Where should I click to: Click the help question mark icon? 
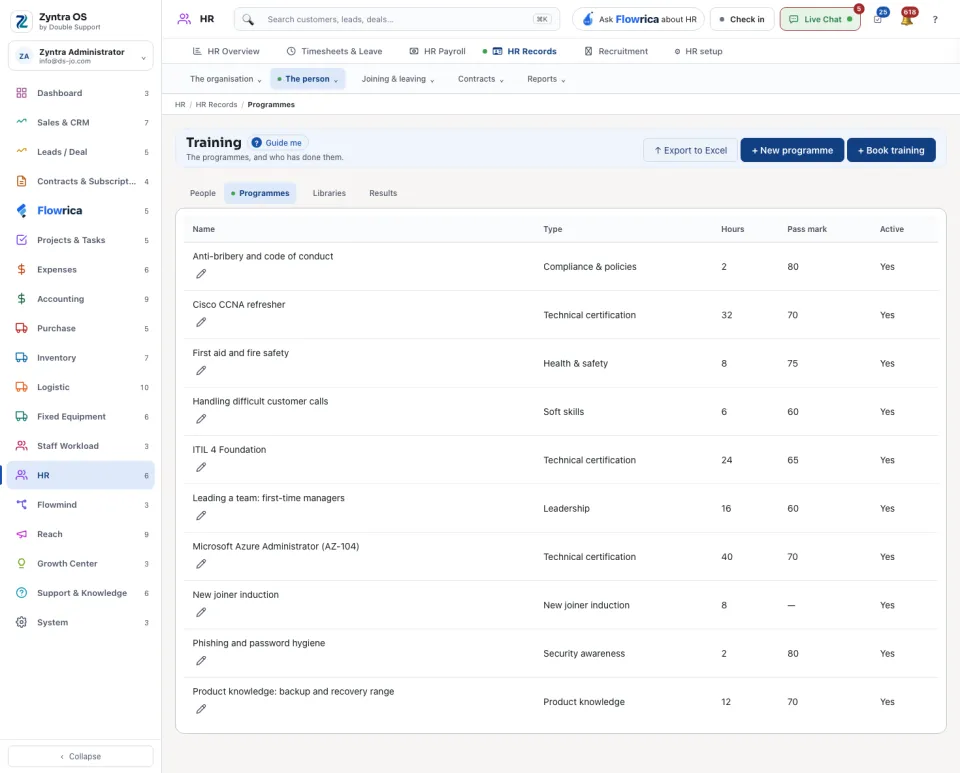pyautogui.click(x=935, y=20)
